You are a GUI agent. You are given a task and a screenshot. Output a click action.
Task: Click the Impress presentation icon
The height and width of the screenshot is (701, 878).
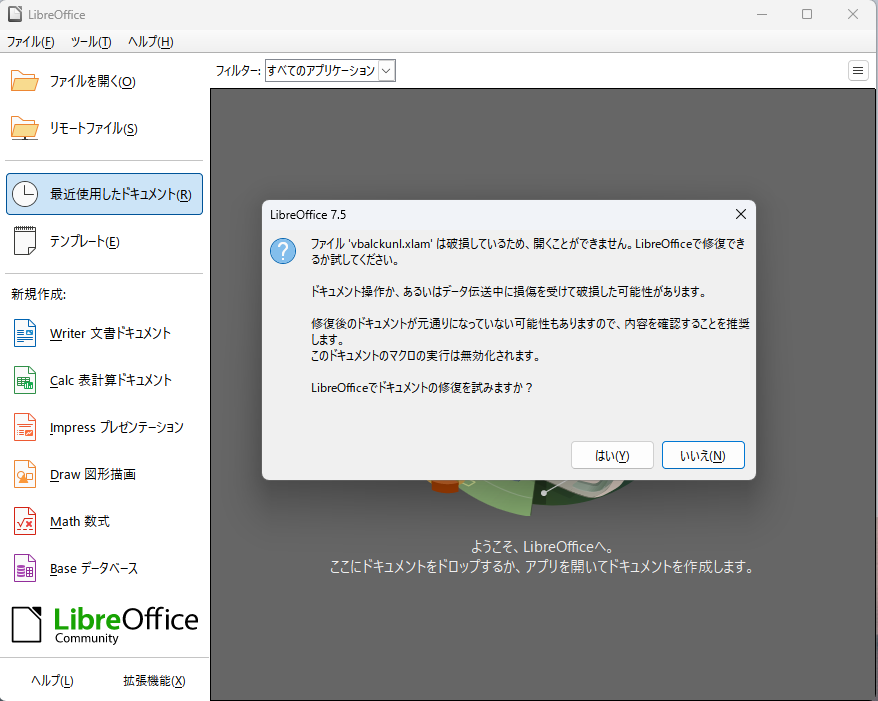click(25, 427)
